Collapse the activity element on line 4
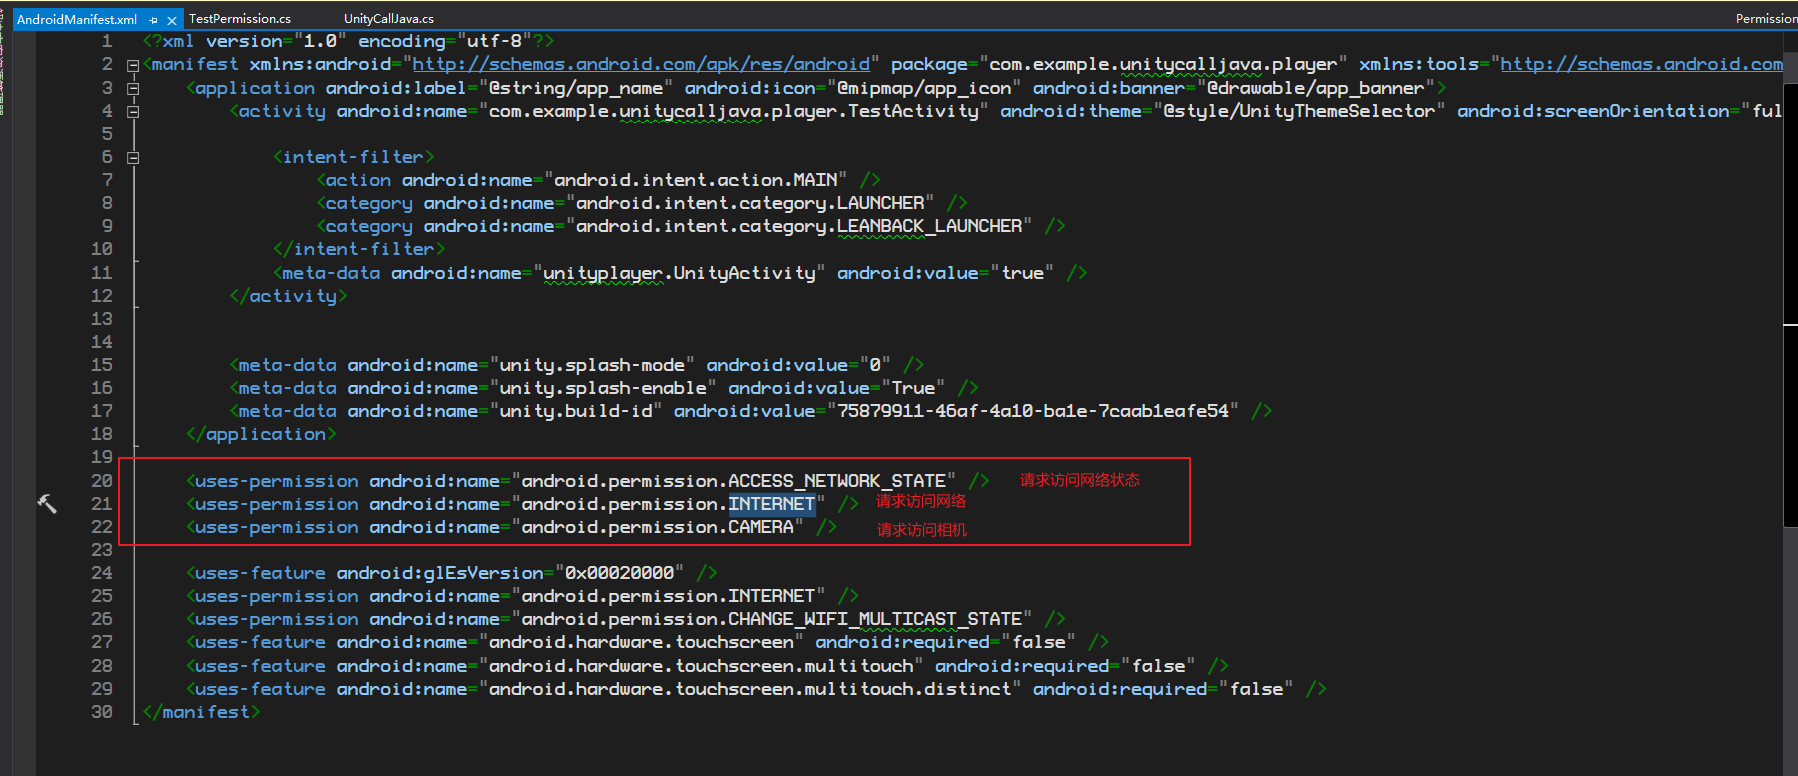 tap(133, 111)
